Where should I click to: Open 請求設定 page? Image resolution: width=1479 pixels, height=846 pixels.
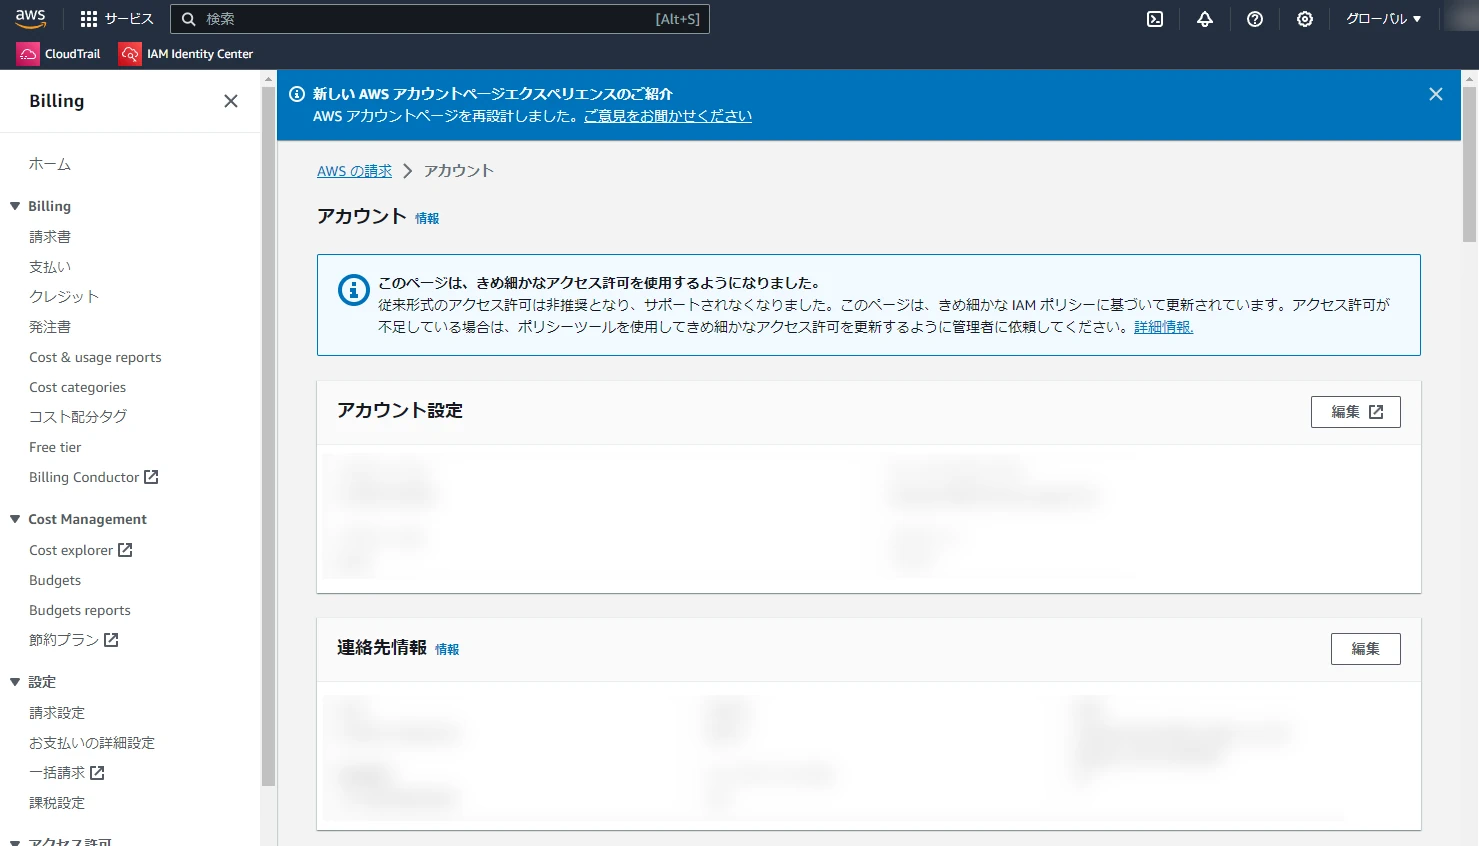(x=57, y=713)
